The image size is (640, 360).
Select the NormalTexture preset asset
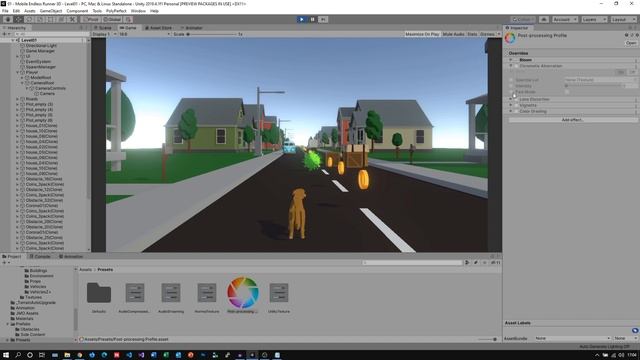point(207,293)
